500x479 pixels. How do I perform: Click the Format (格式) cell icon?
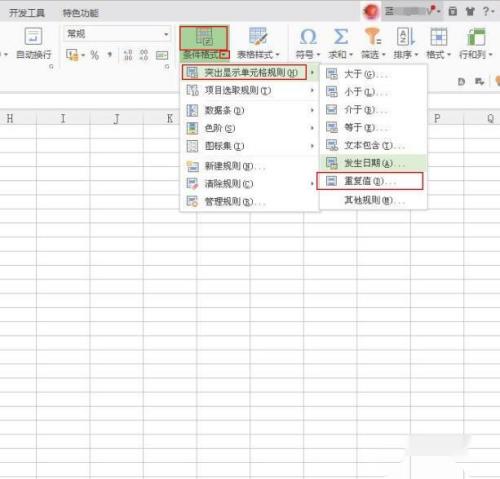point(439,36)
